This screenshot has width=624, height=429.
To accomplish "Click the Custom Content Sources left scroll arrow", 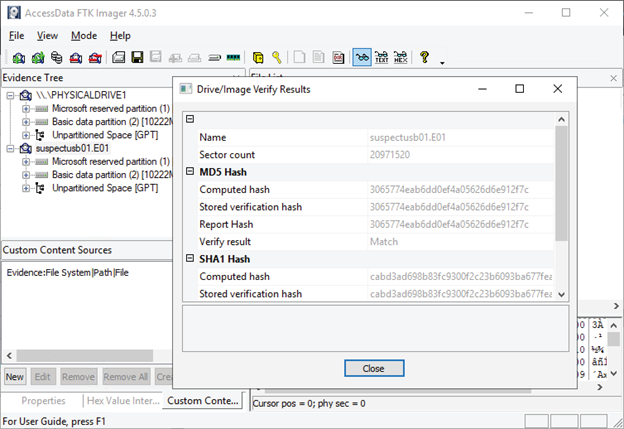I will point(9,355).
